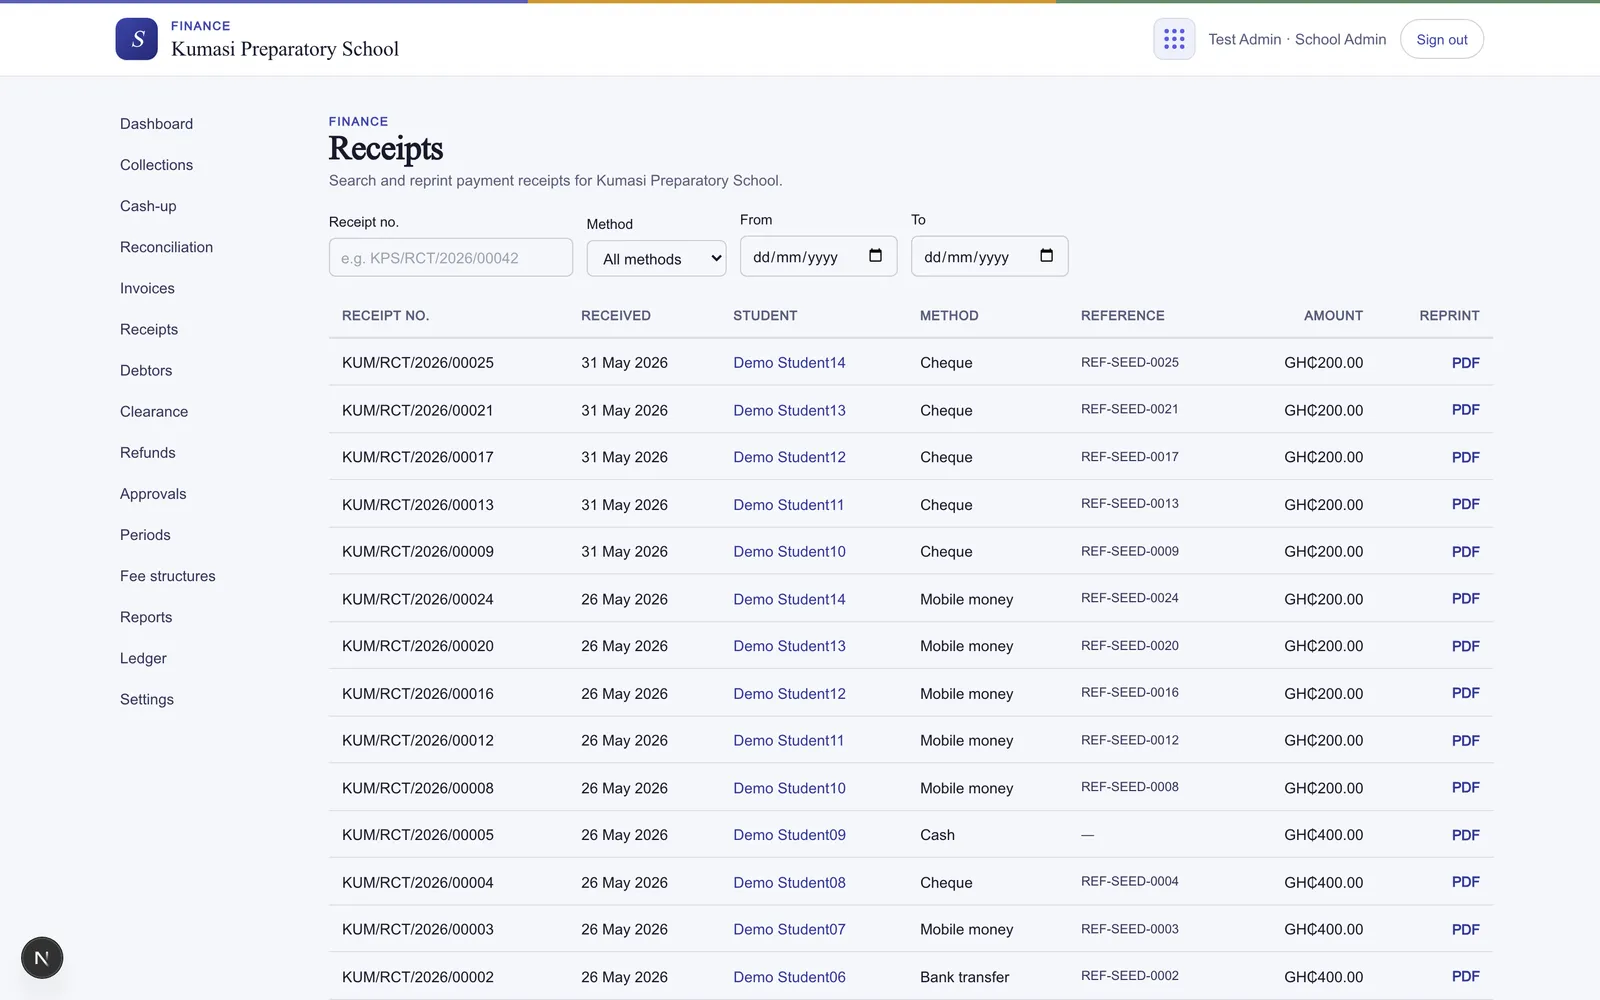Open Reports in sidebar

[x=146, y=617]
